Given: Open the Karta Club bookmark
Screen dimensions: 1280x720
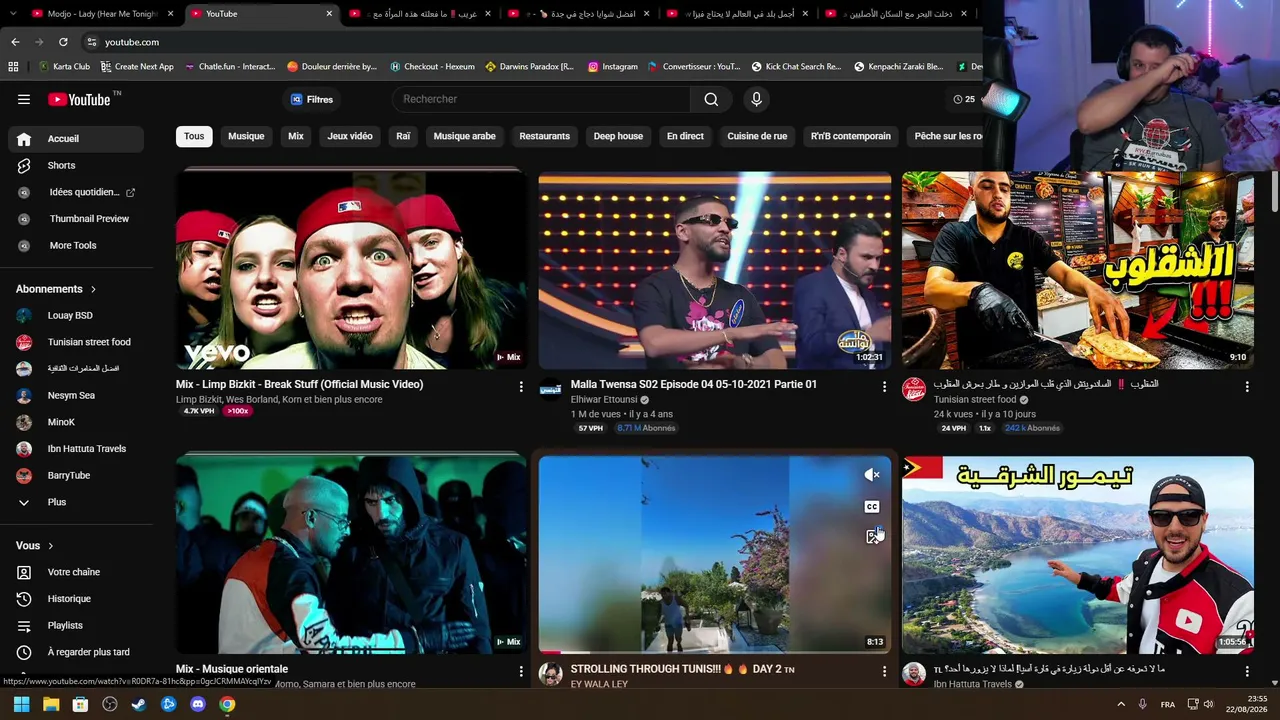Looking at the screenshot, I should [x=64, y=67].
